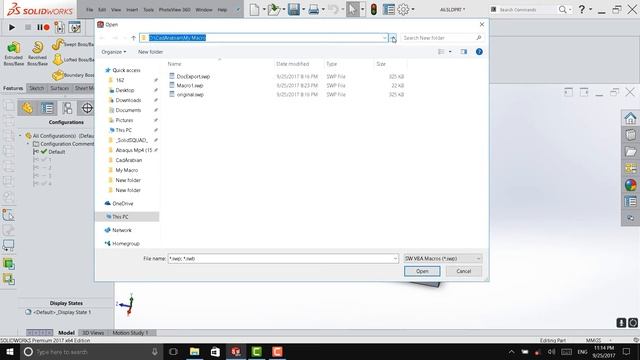Open the PropertyManager tab icon
This screenshot has height=360, width=640.
pyautogui.click(x=47, y=108)
